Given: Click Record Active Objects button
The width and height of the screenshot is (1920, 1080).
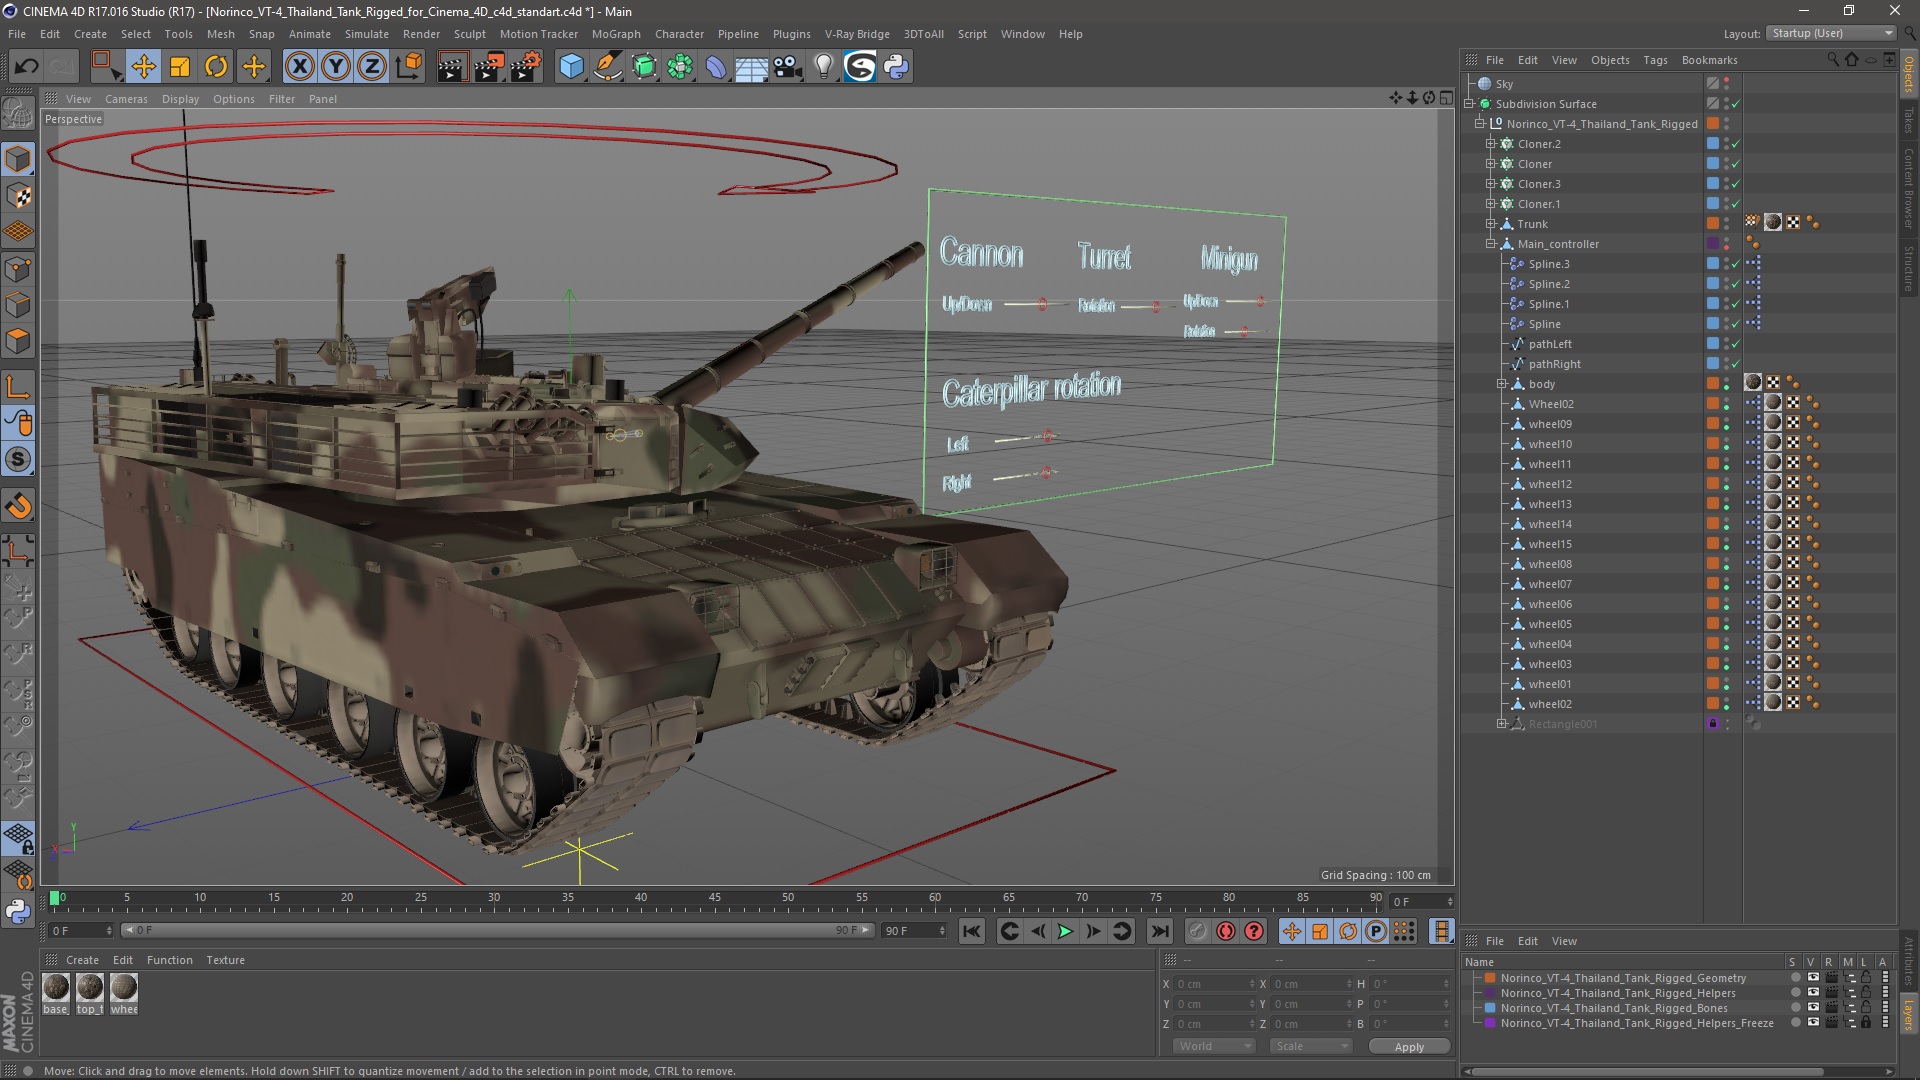Looking at the screenshot, I should [x=1197, y=931].
